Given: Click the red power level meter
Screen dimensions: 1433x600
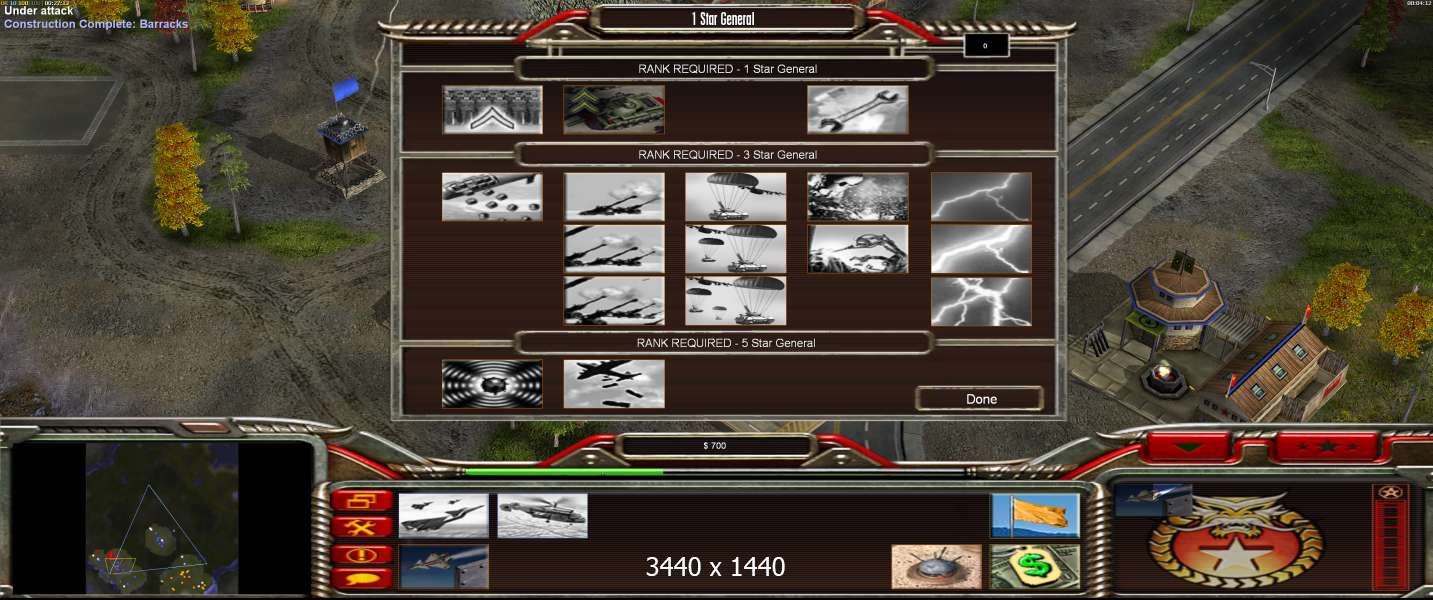Looking at the screenshot, I should pyautogui.click(x=1390, y=546).
